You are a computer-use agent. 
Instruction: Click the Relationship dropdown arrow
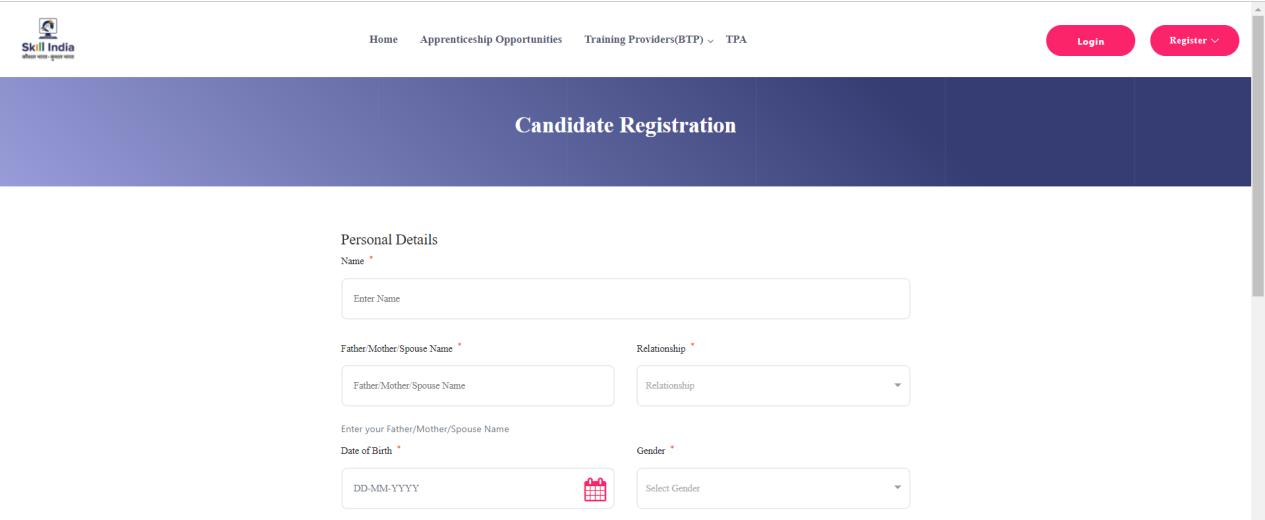[896, 386]
